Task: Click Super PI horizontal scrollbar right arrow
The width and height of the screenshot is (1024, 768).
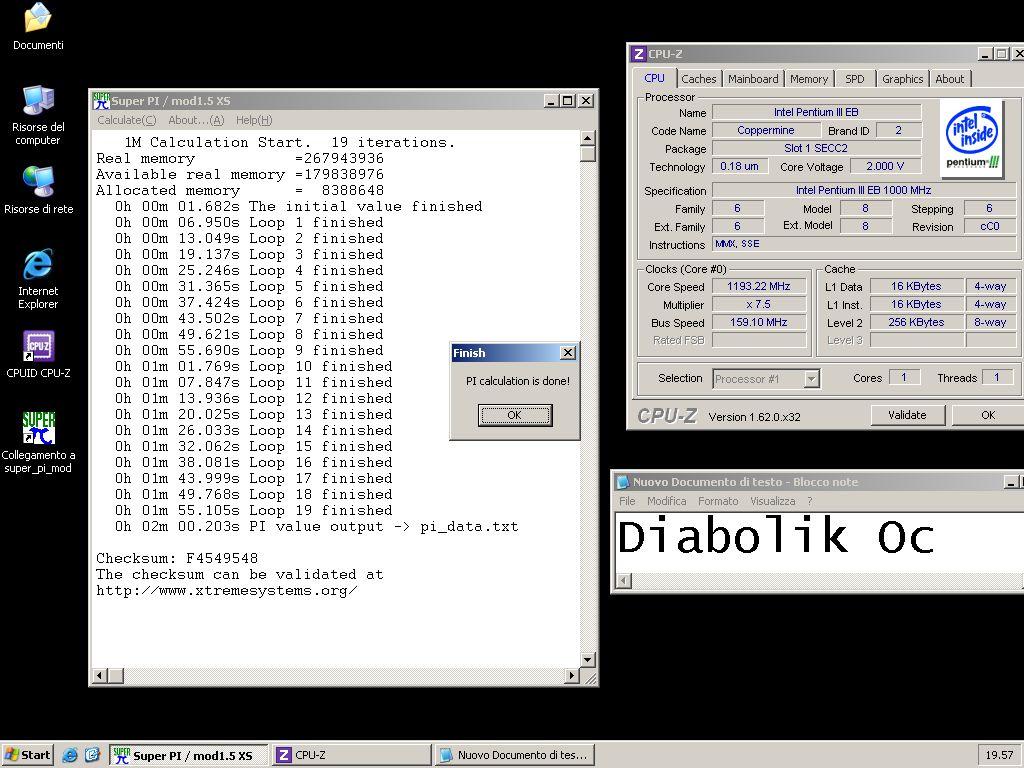Action: click(x=572, y=675)
